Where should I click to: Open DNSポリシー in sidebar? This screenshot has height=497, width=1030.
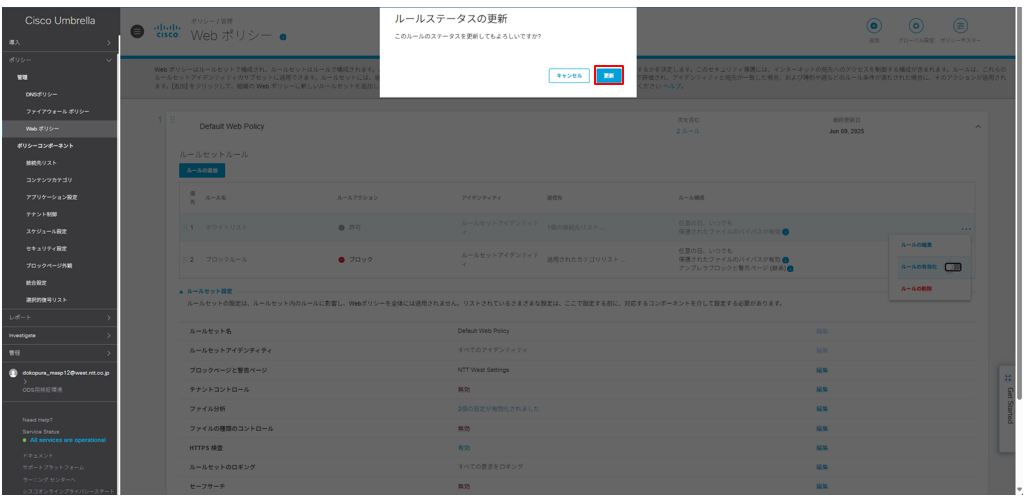point(41,95)
